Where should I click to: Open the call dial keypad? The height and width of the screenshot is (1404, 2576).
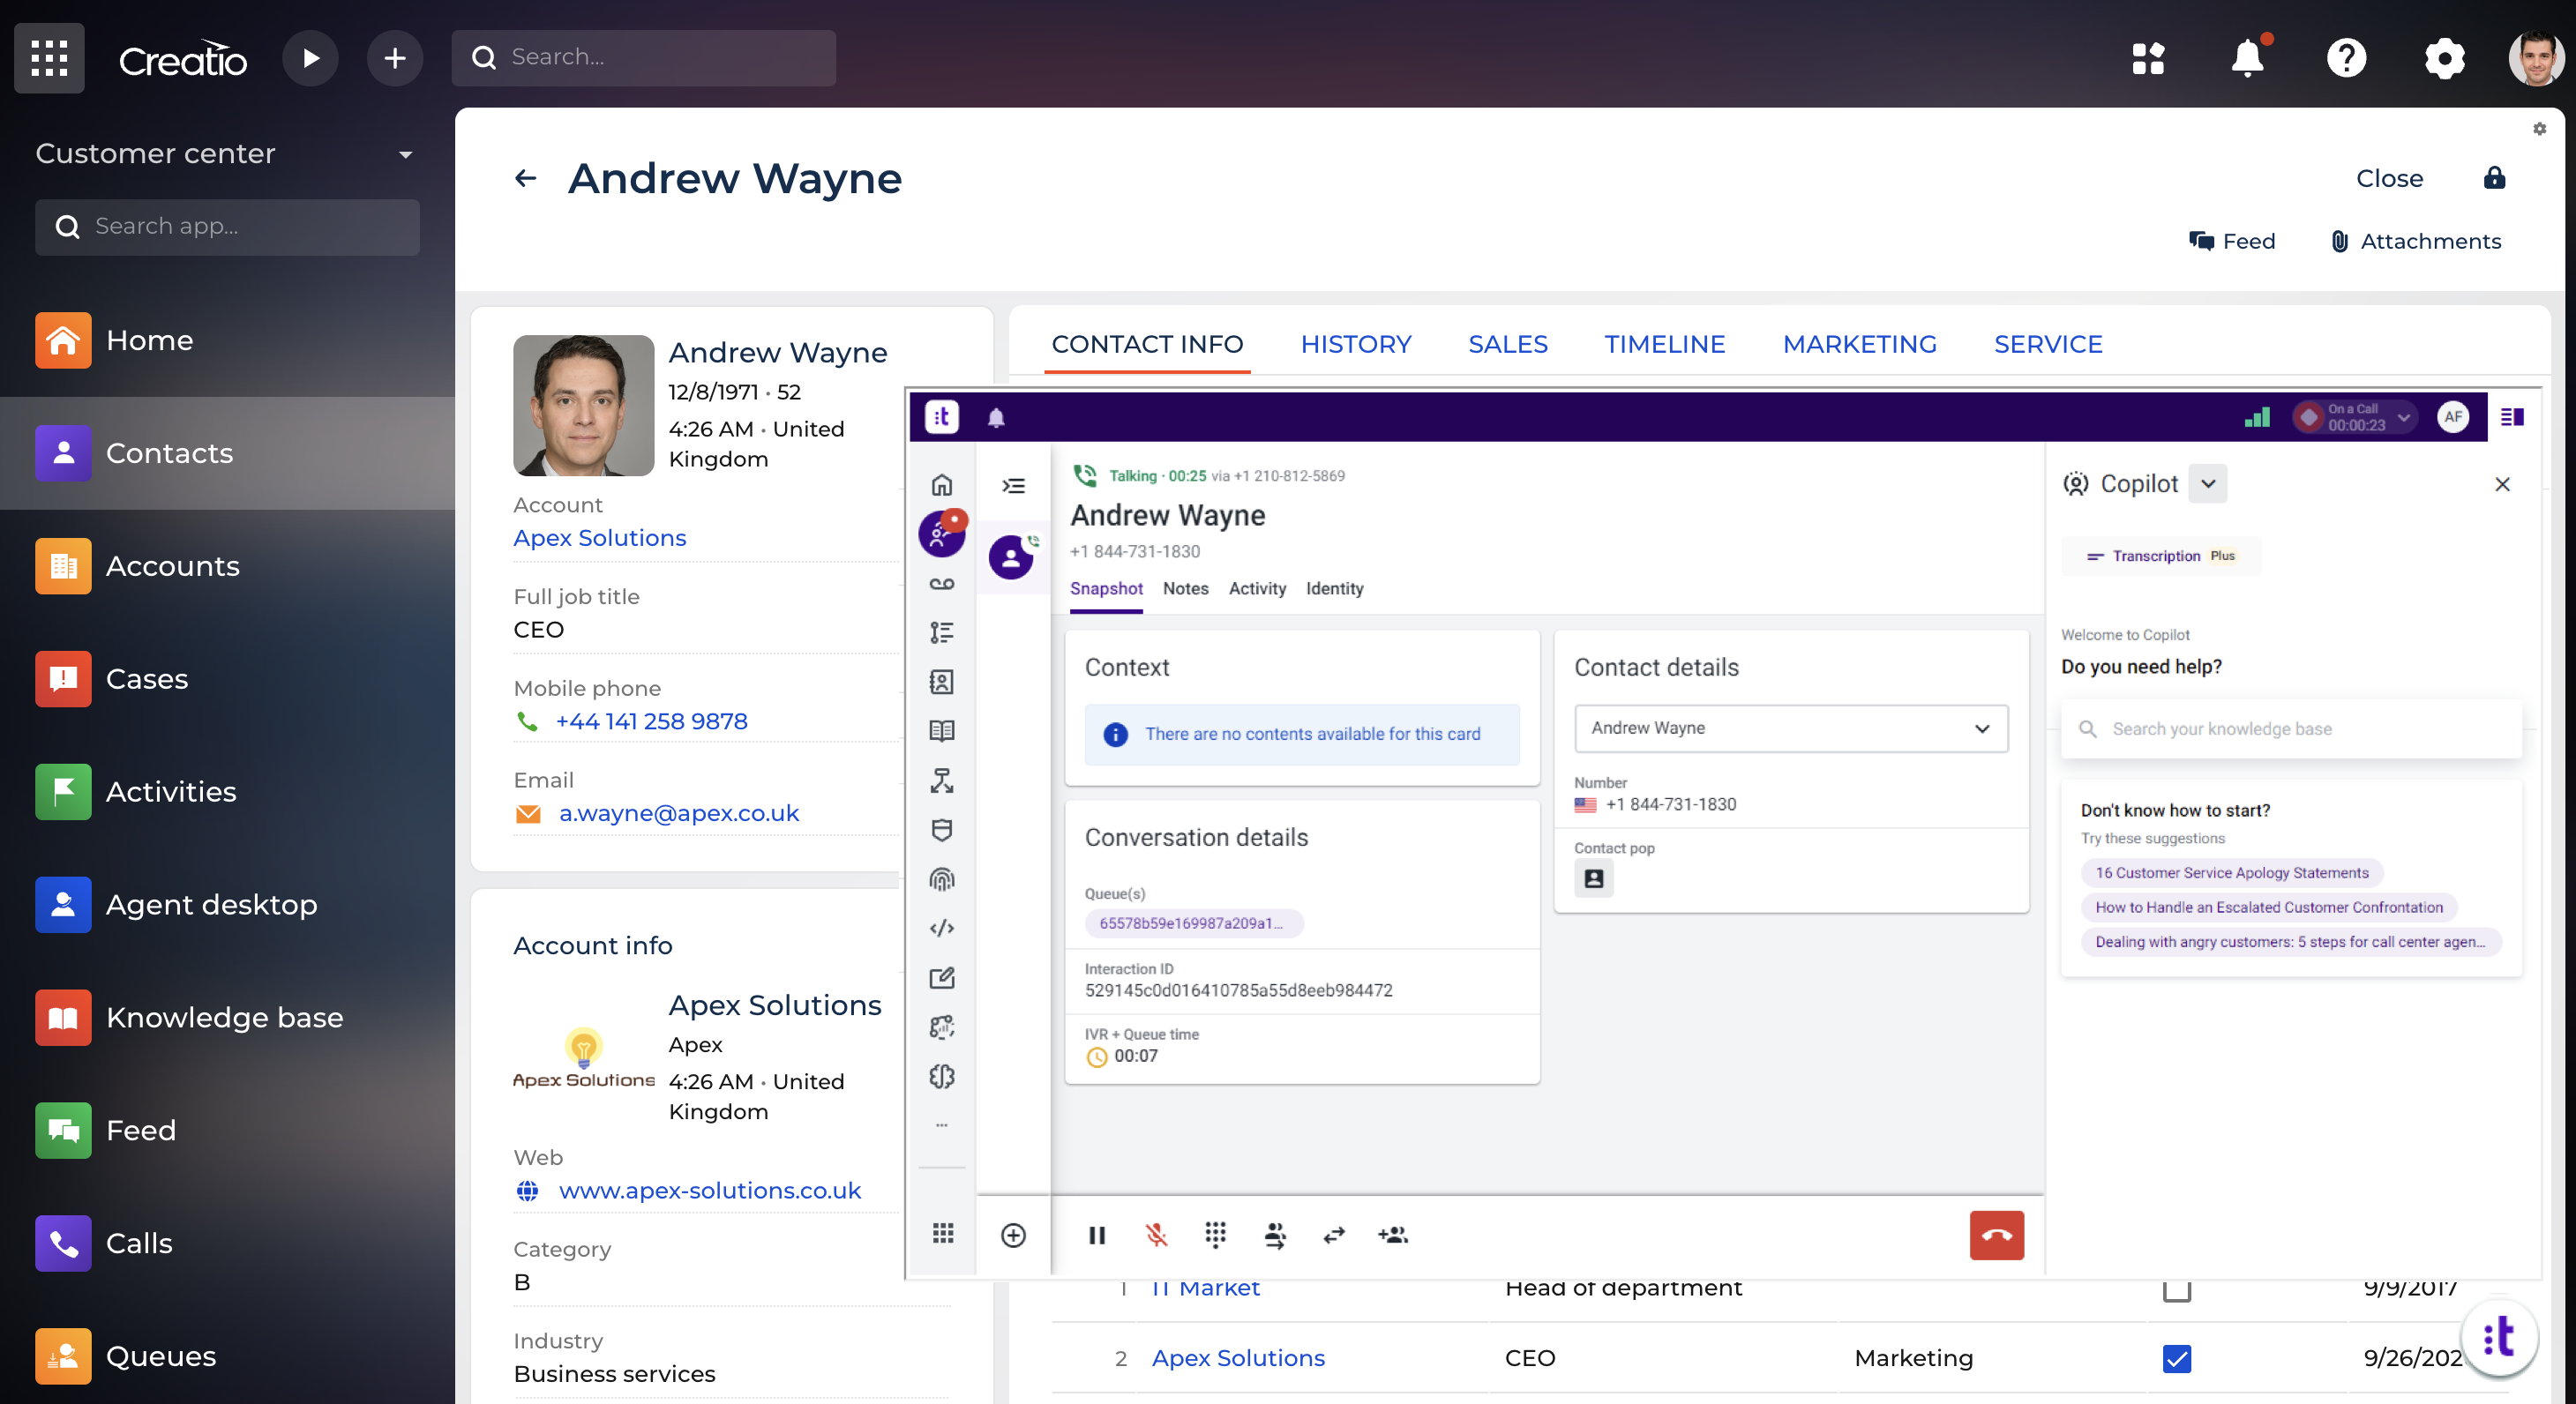point(1215,1235)
